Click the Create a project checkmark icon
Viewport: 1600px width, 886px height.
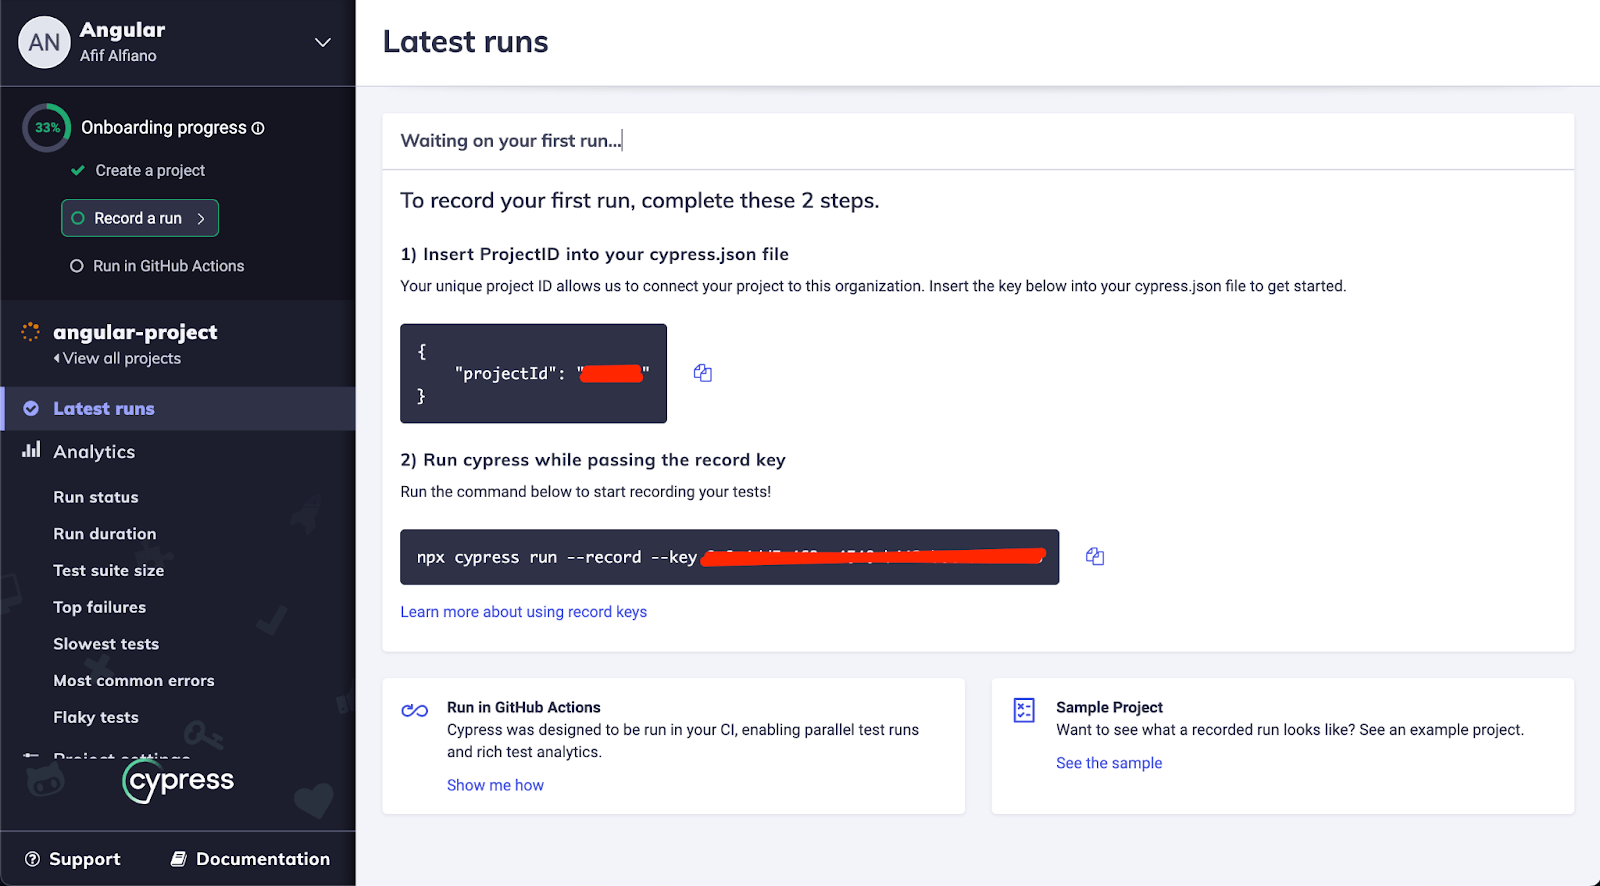coord(77,171)
